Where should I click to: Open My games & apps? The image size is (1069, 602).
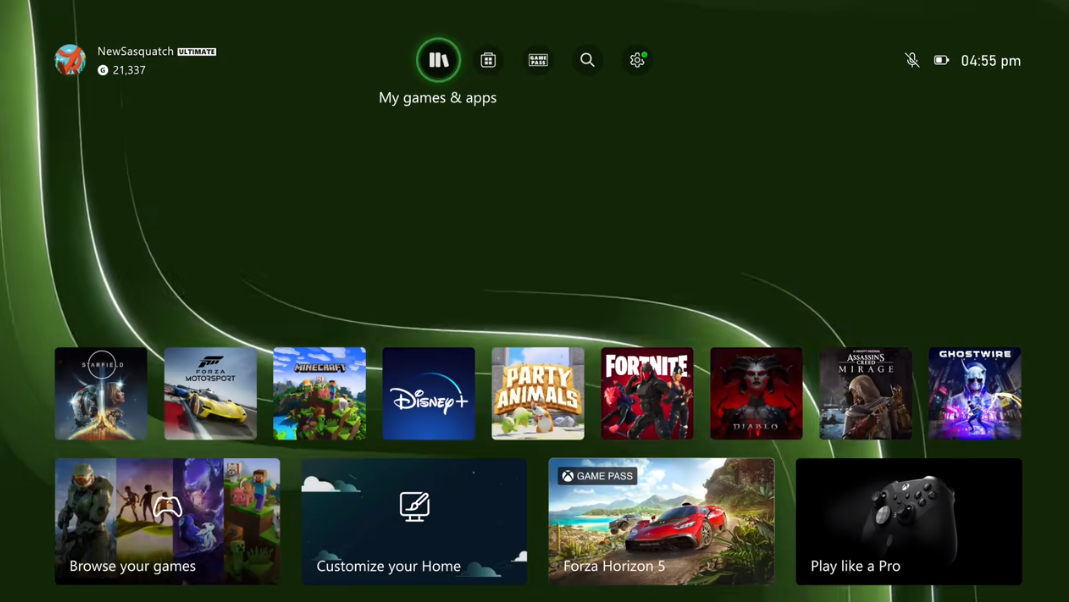coord(438,59)
